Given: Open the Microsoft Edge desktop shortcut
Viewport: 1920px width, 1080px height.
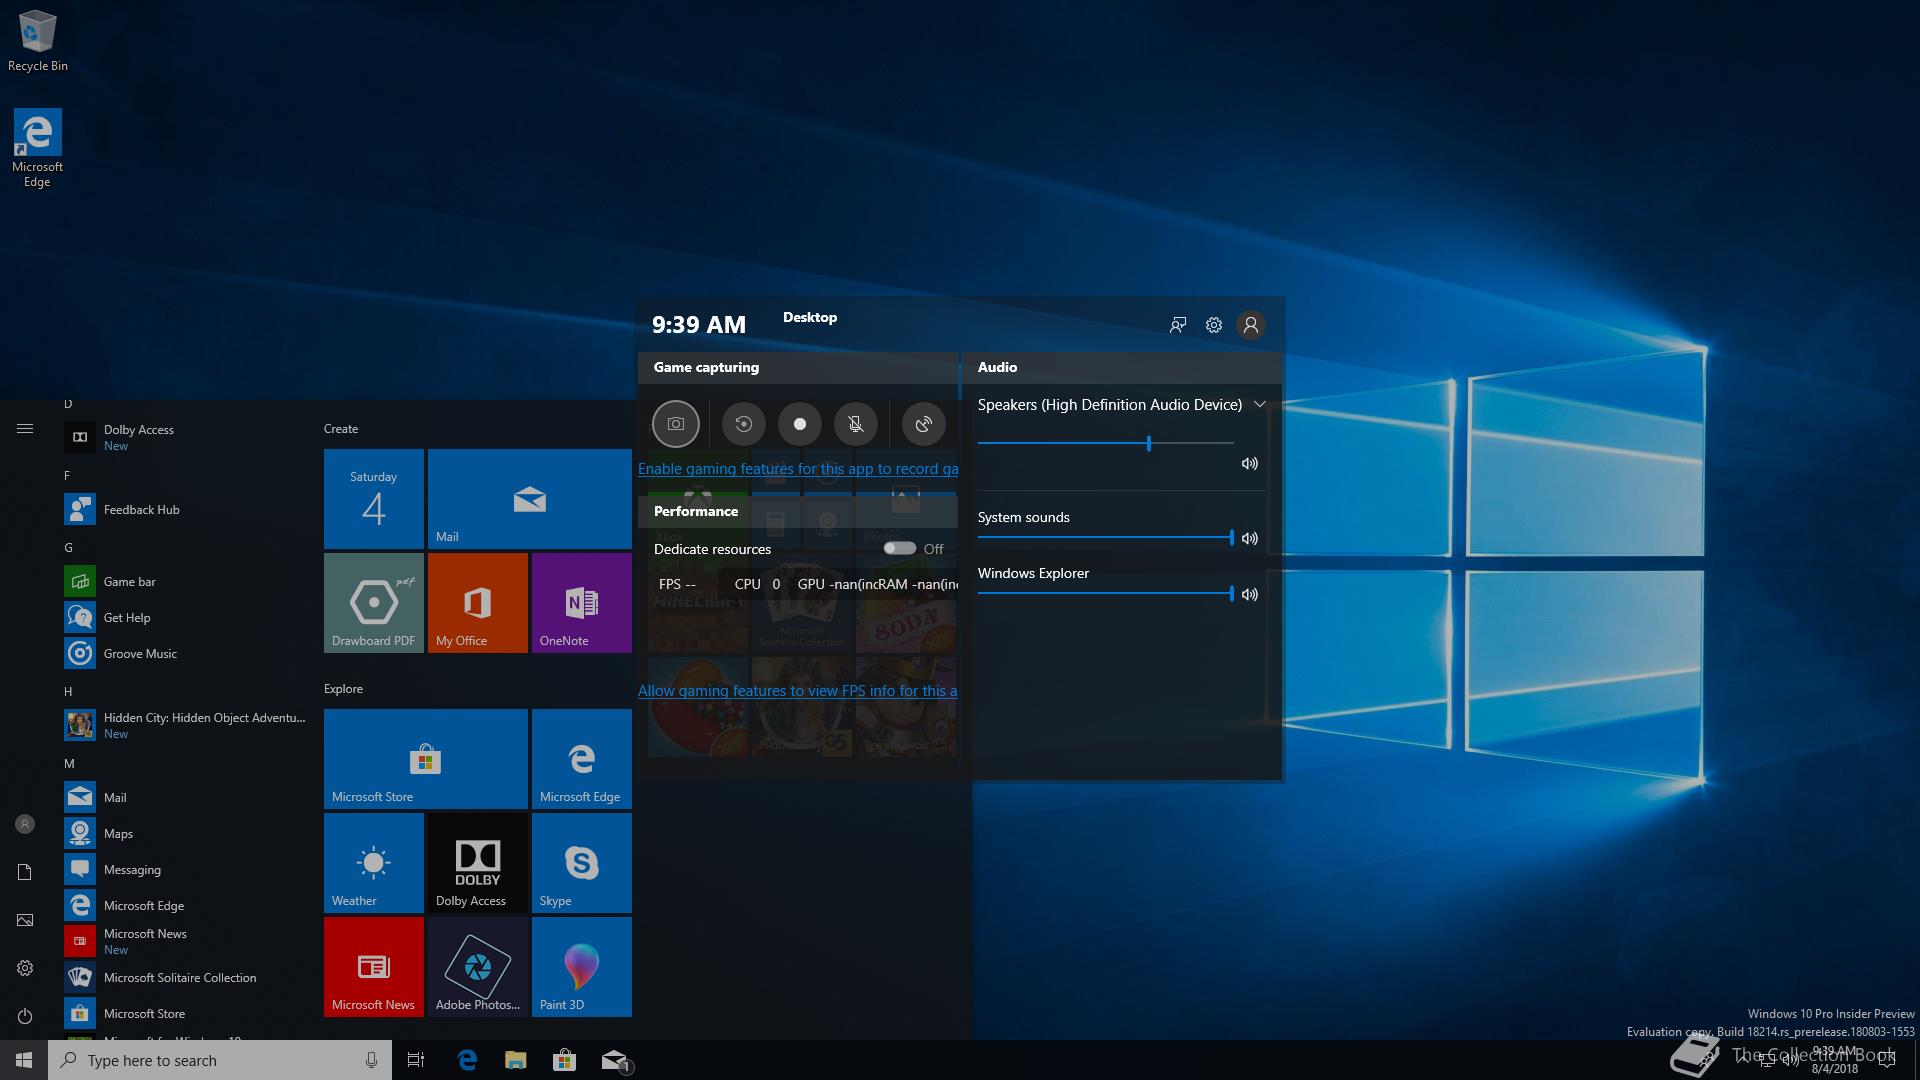Looking at the screenshot, I should click(38, 148).
